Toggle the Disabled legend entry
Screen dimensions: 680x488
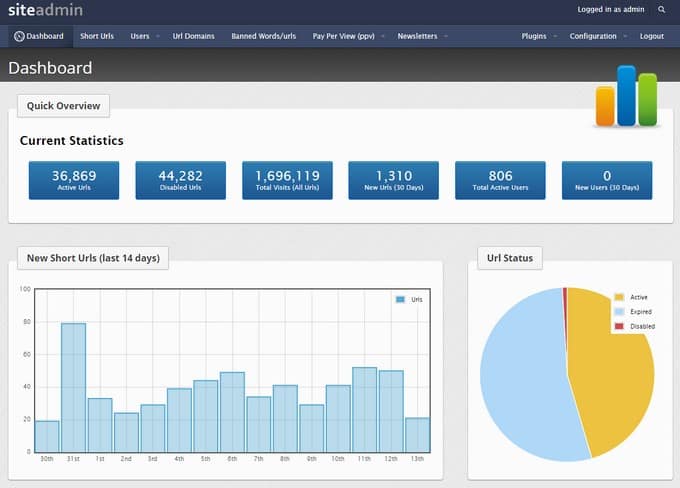click(619, 327)
